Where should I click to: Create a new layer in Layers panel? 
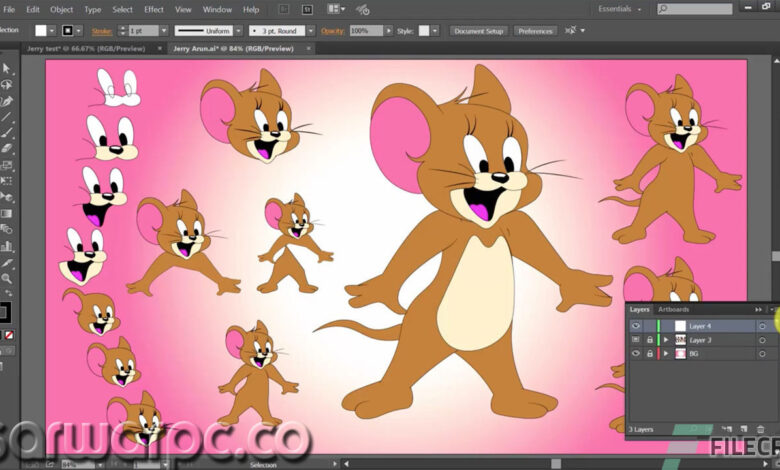744,429
